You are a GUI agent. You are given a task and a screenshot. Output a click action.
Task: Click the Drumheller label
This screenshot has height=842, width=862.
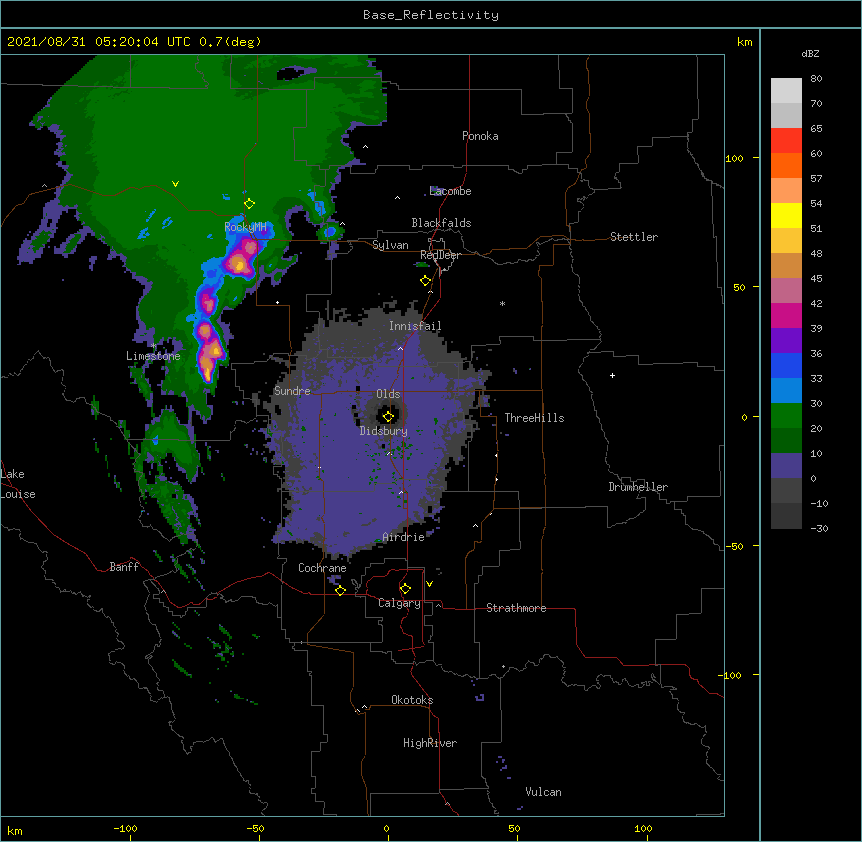click(x=638, y=487)
